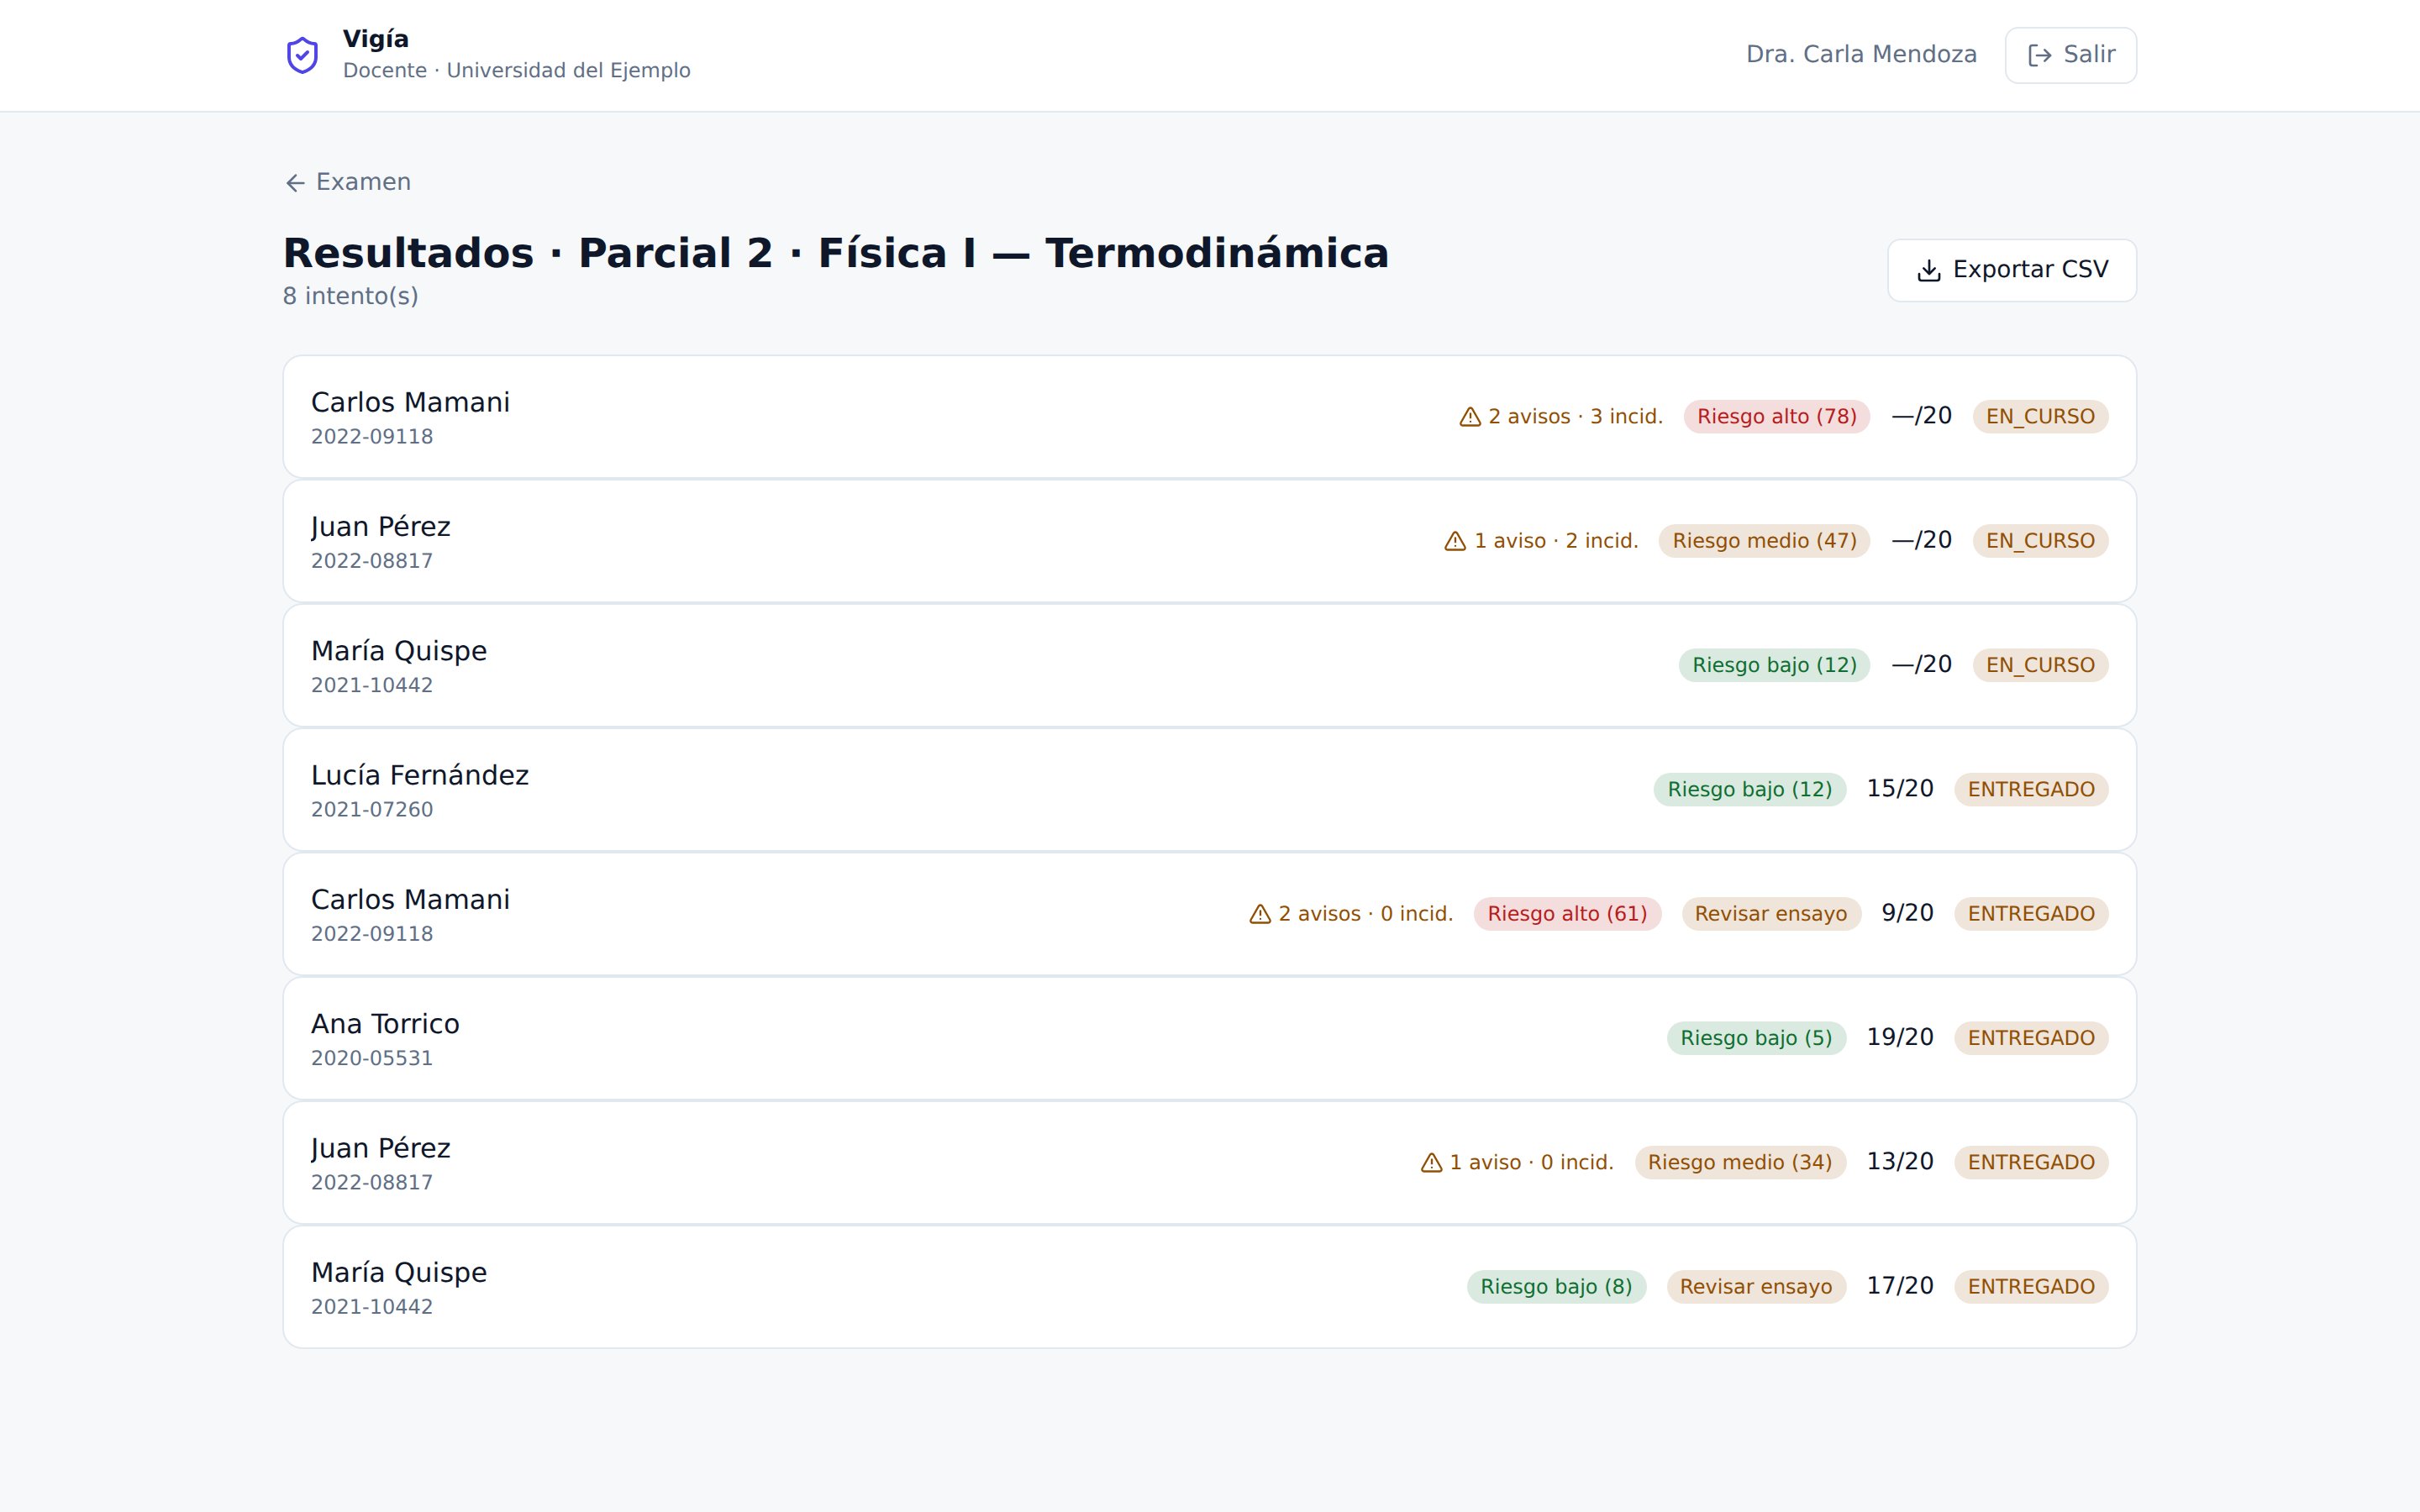The height and width of the screenshot is (1512, 2420).
Task: Click the —/20 score in Juan Pérez's row
Action: pyautogui.click(x=1921, y=540)
